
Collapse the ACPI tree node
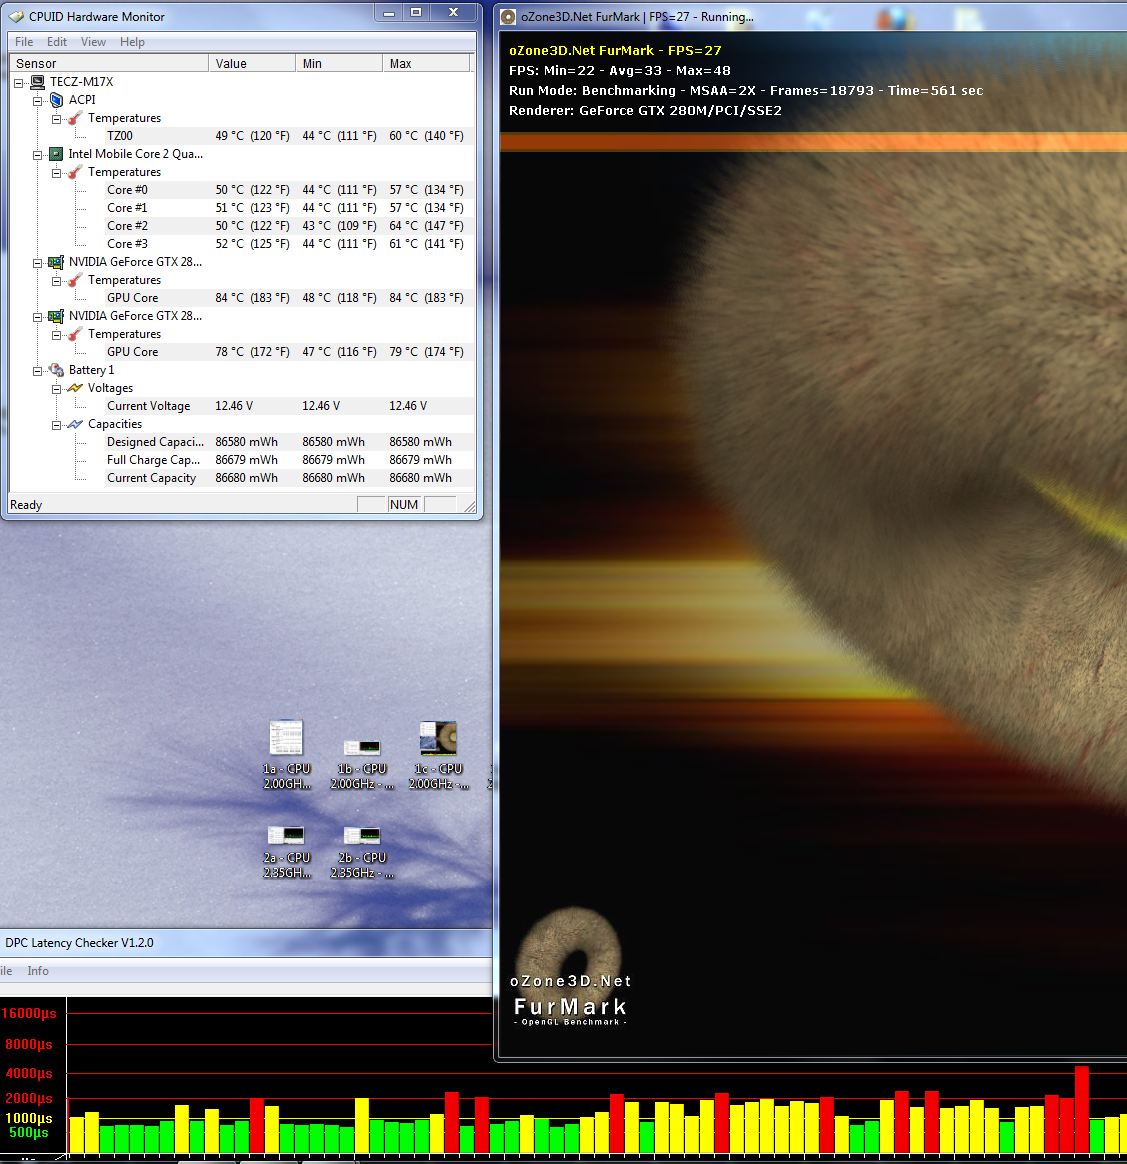click(38, 101)
